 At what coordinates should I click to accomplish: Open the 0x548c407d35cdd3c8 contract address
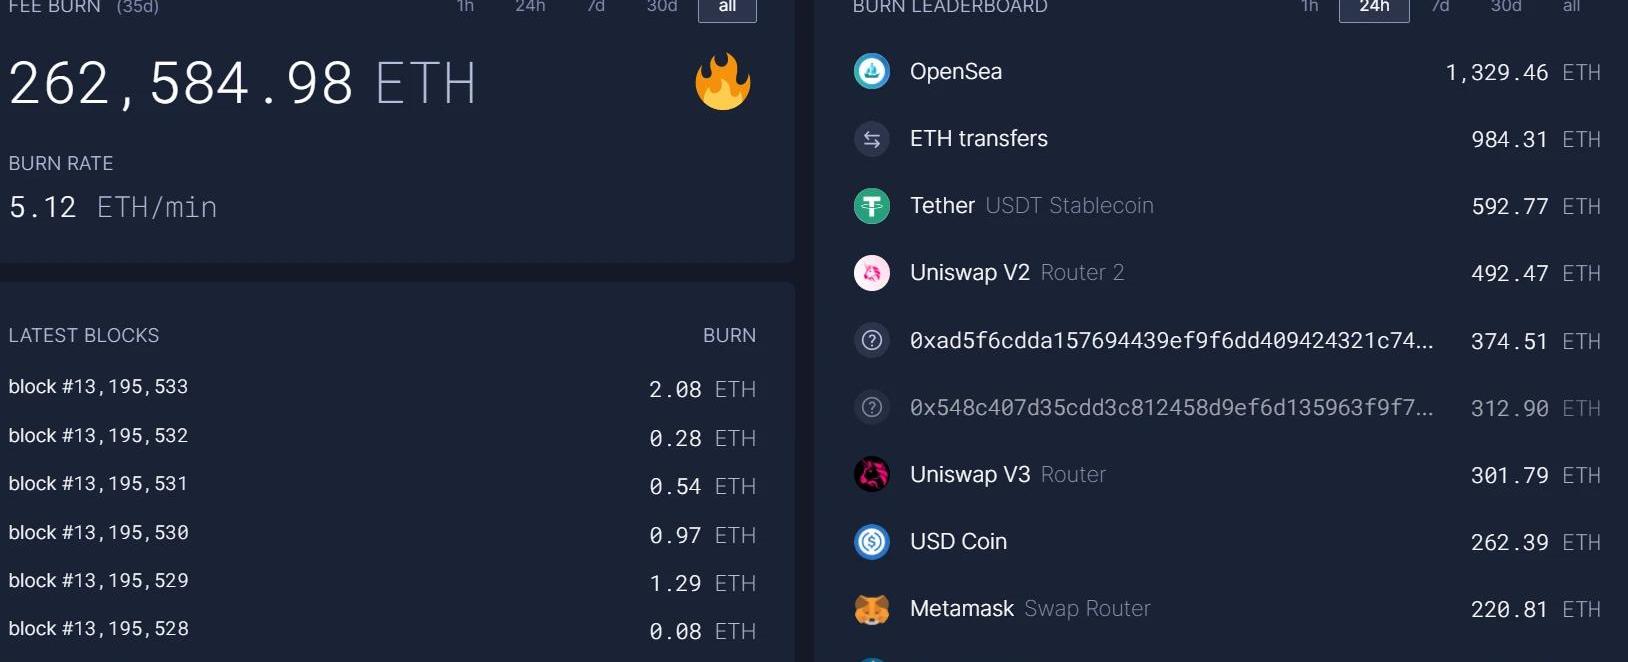tap(1170, 408)
